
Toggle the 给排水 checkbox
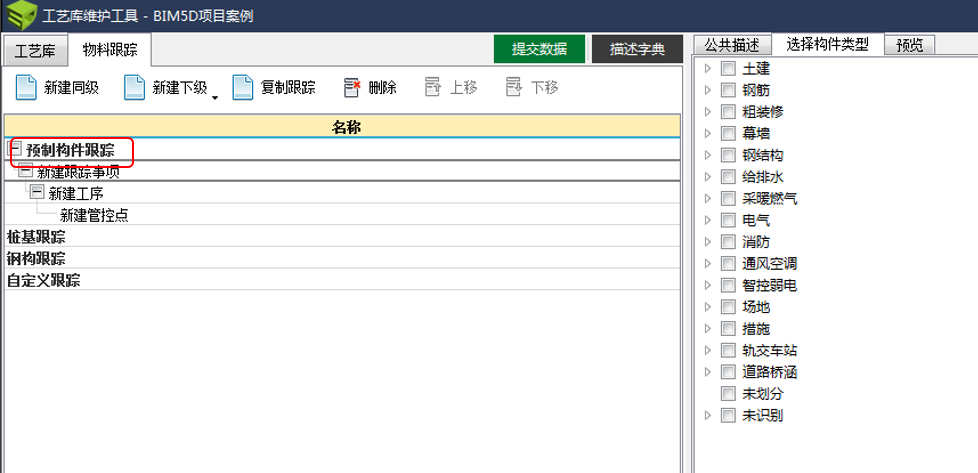(728, 177)
